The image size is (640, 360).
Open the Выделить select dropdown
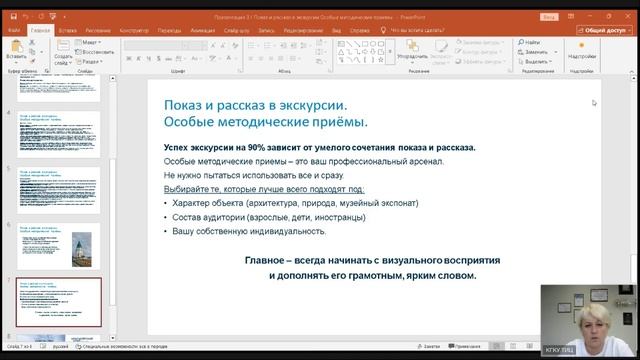[x=535, y=62]
